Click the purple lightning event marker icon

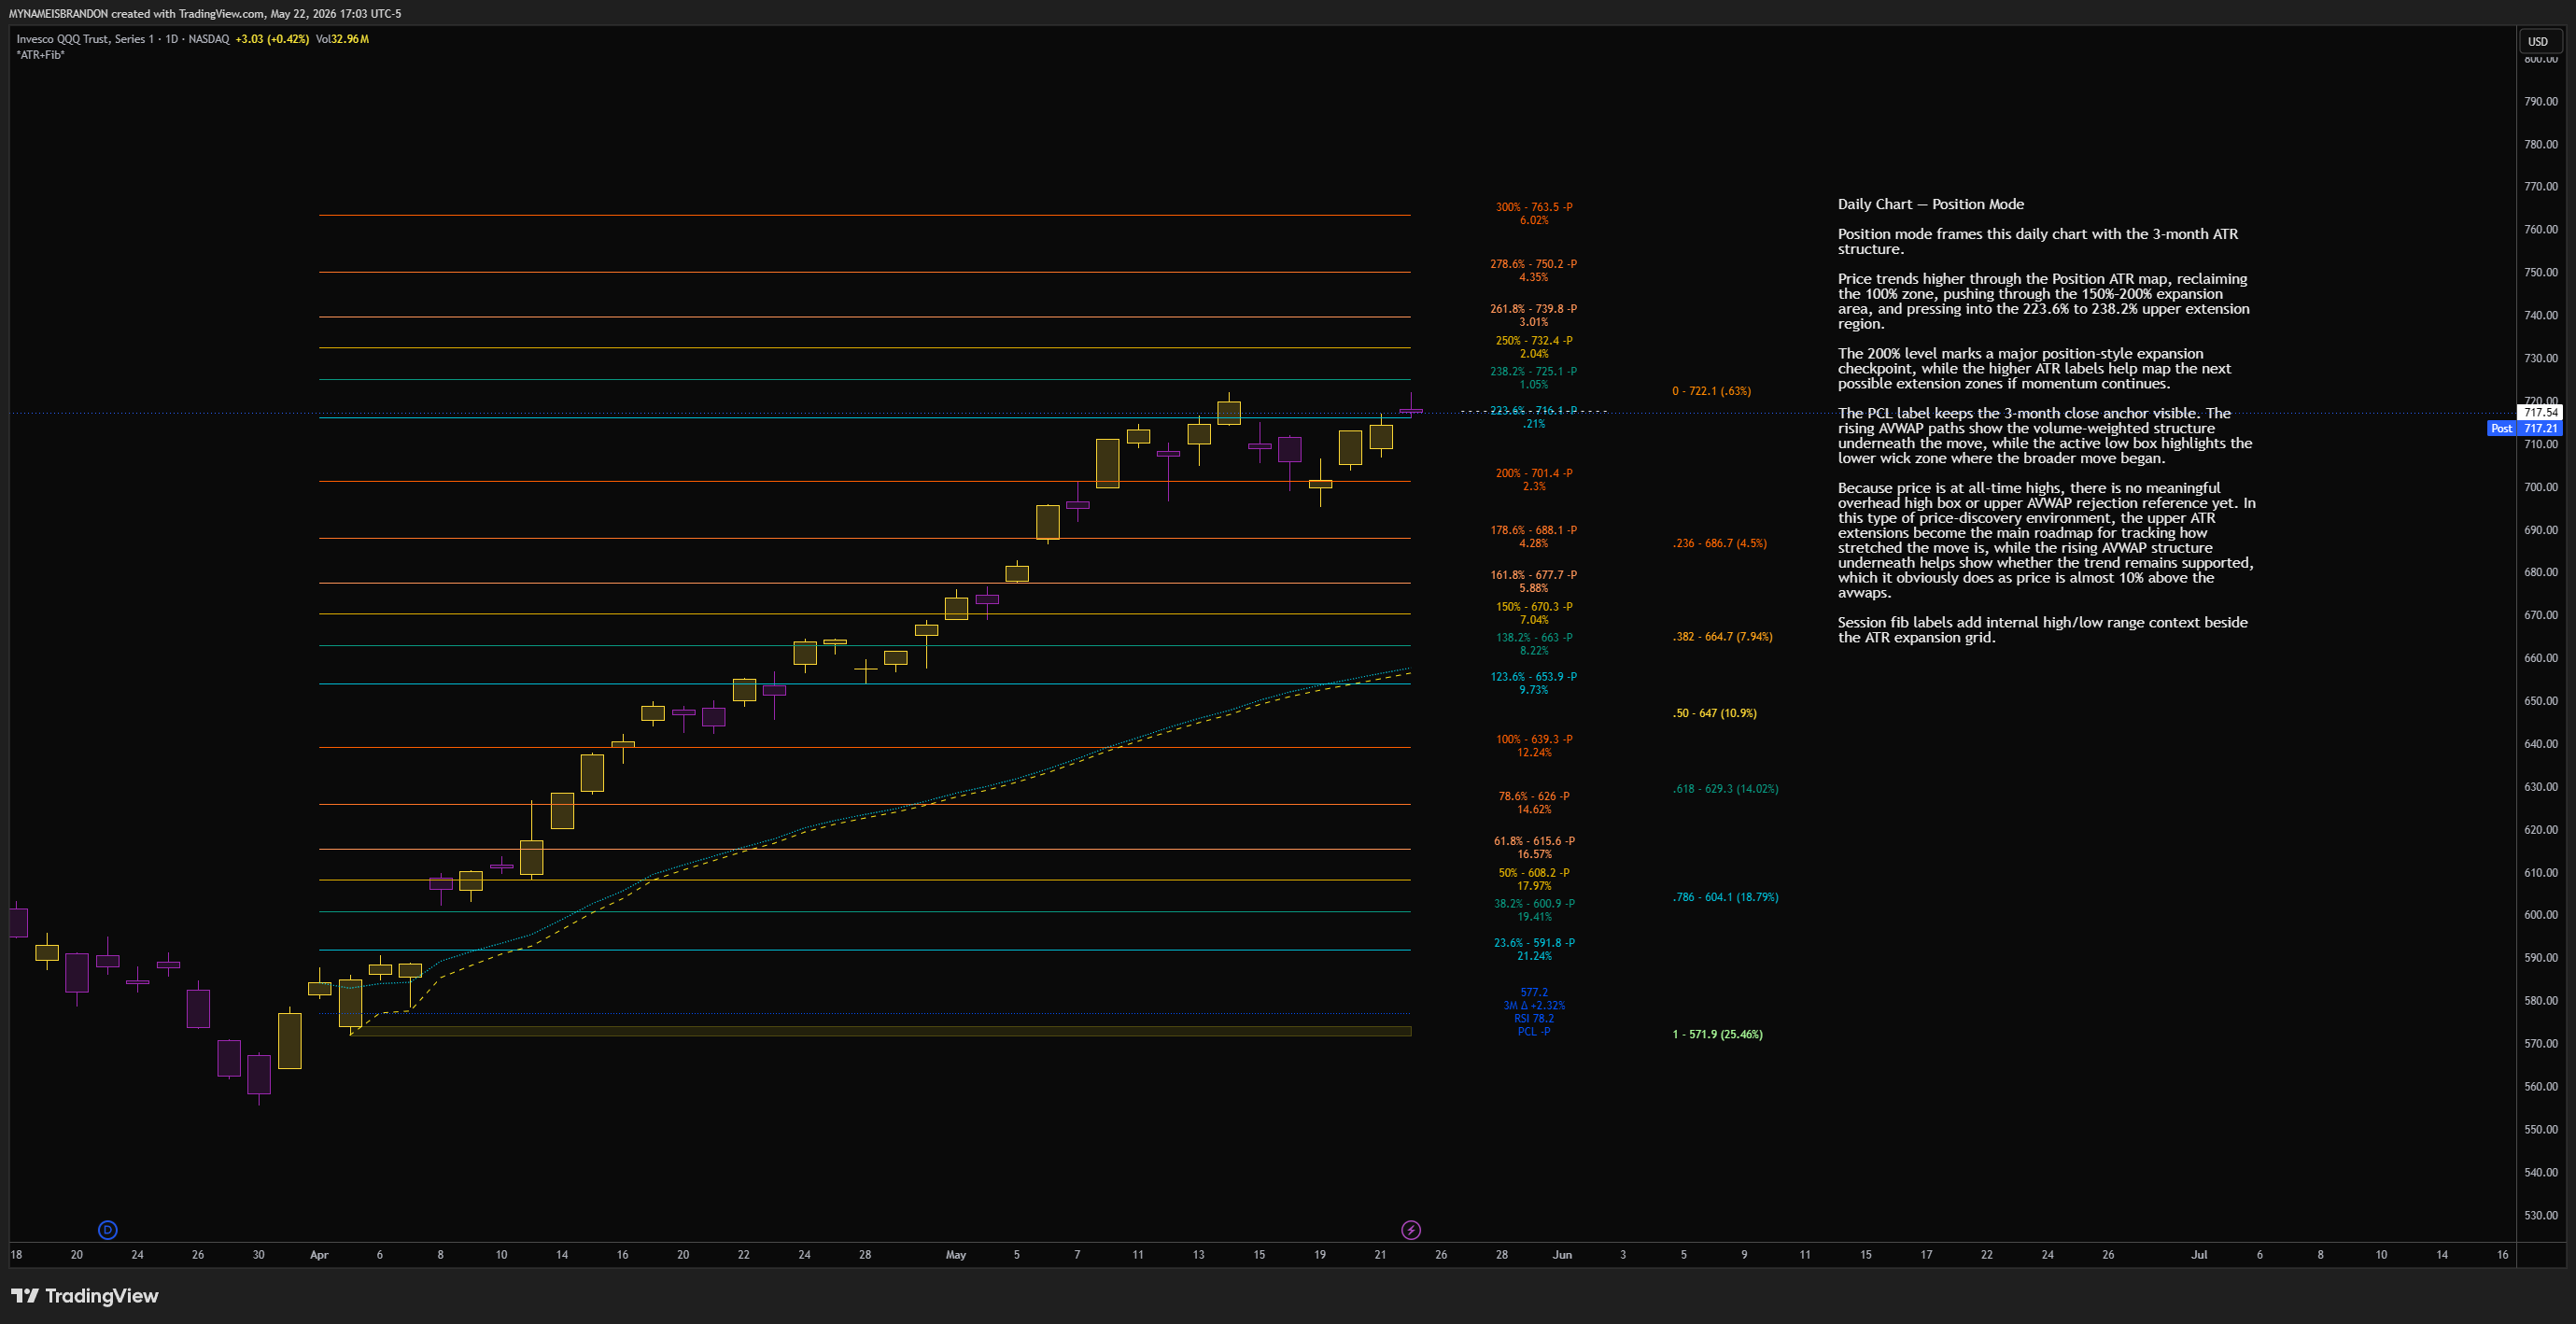[1411, 1230]
